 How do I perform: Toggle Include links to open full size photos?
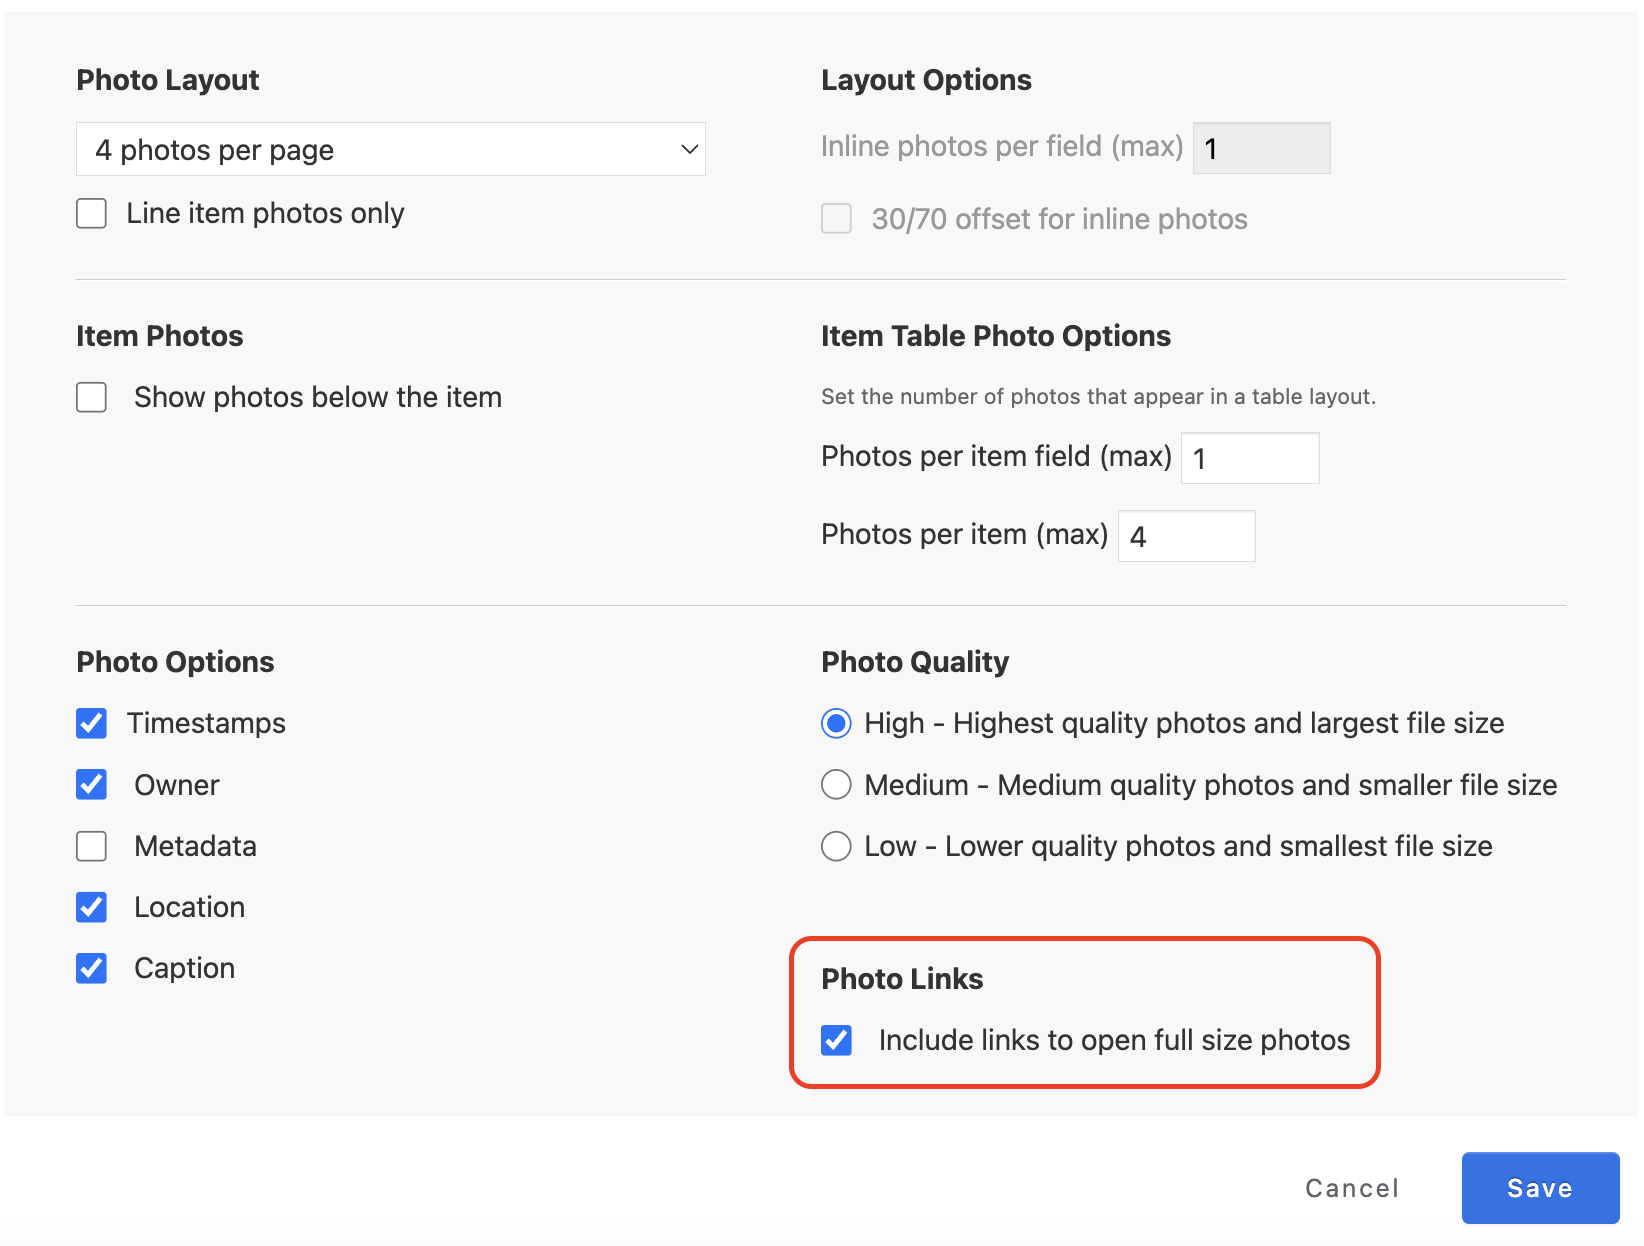click(x=836, y=1040)
